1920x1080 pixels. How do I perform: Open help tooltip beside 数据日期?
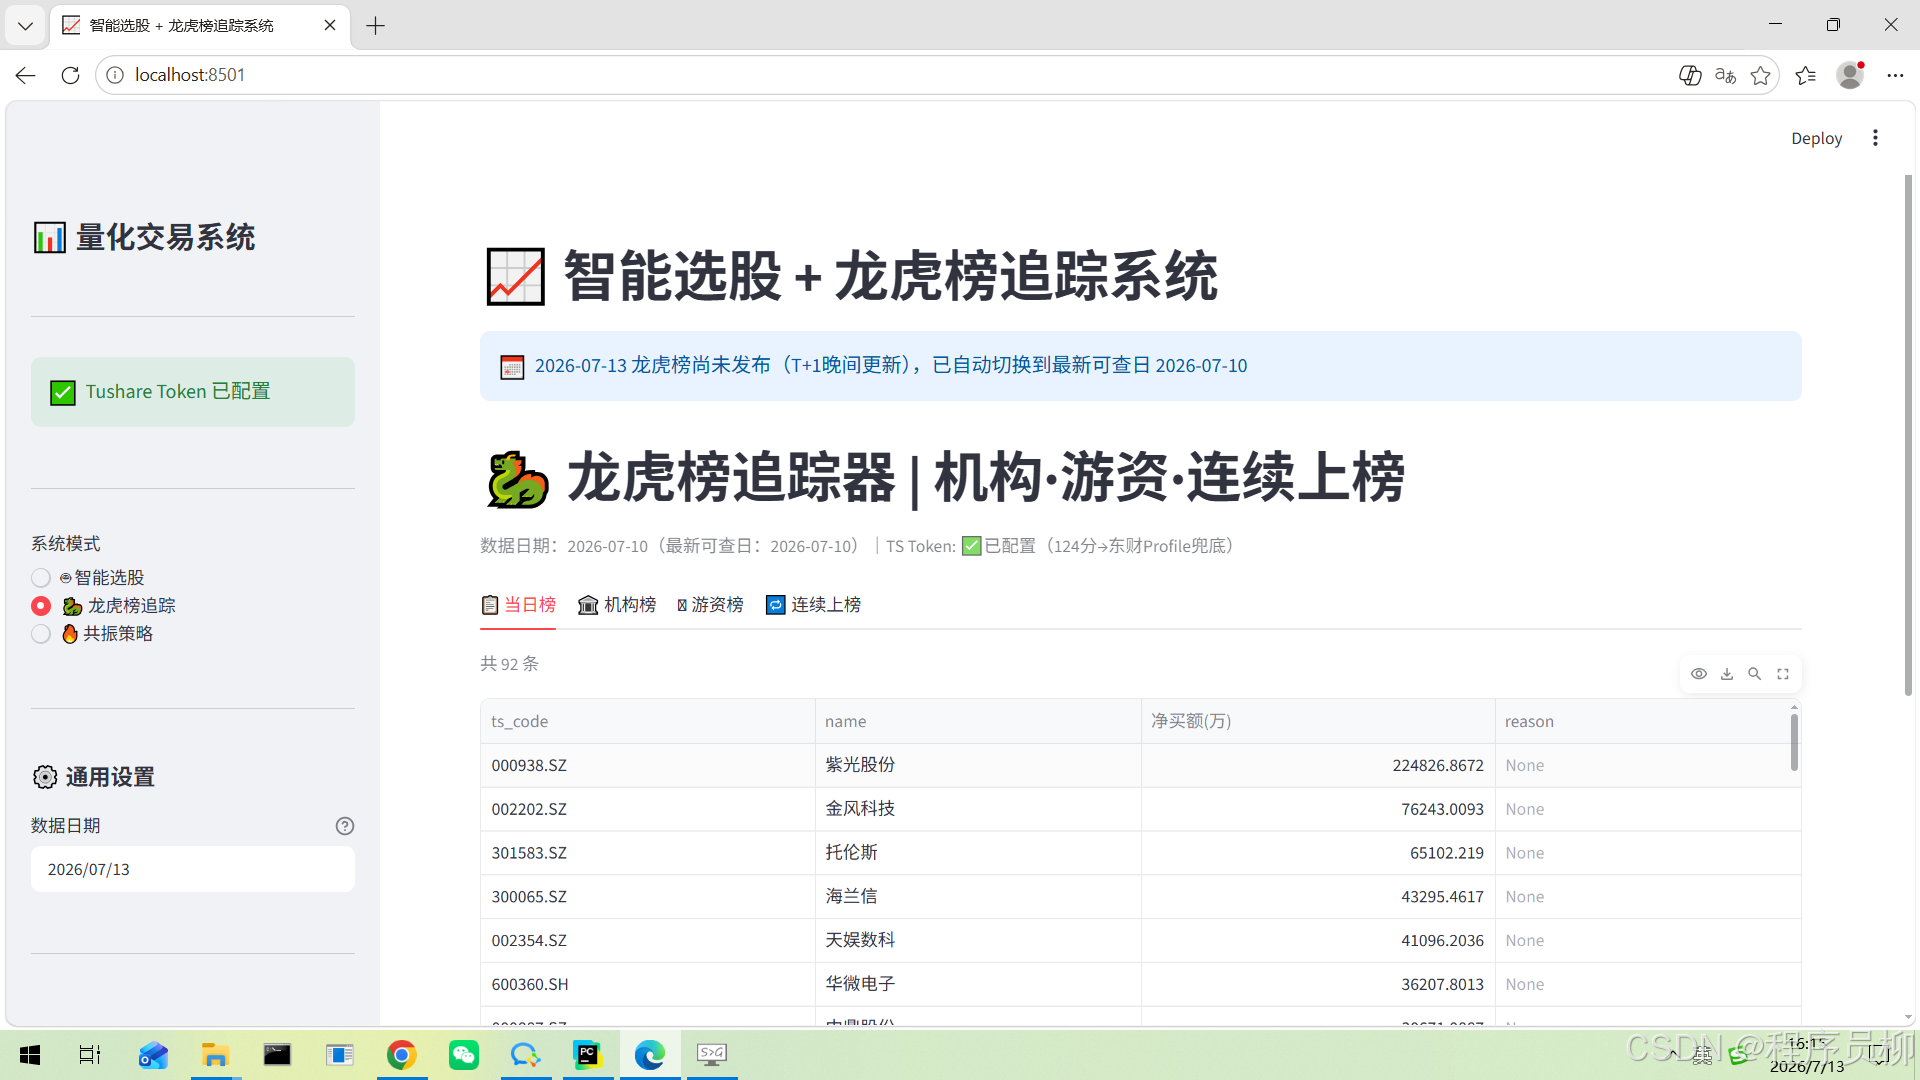[x=345, y=826]
